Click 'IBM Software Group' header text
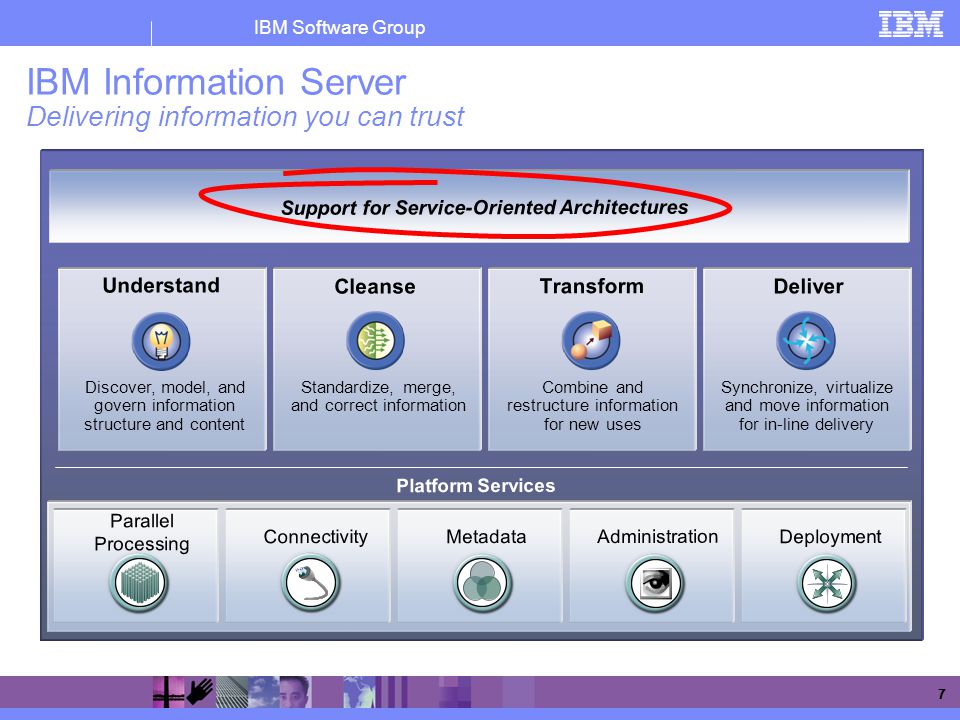The width and height of the screenshot is (960, 720). 339,28
